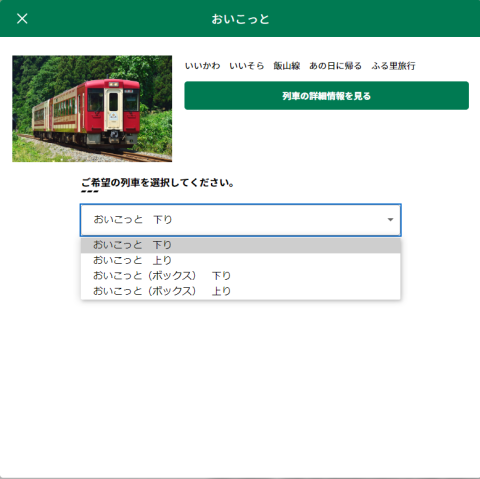Close the おいこっと dialog with X icon
Image resolution: width=480 pixels, height=479 pixels.
click(x=22, y=19)
